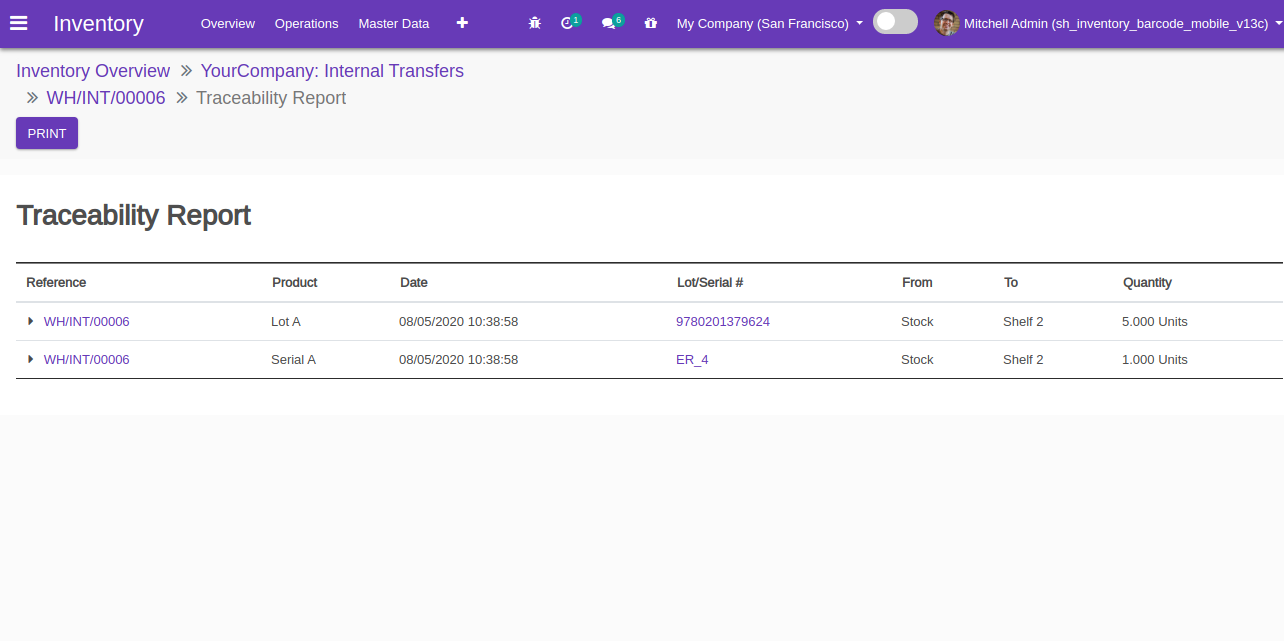The image size is (1284, 641).
Task: Click the date cell in Lot A row
Action: [x=458, y=322]
